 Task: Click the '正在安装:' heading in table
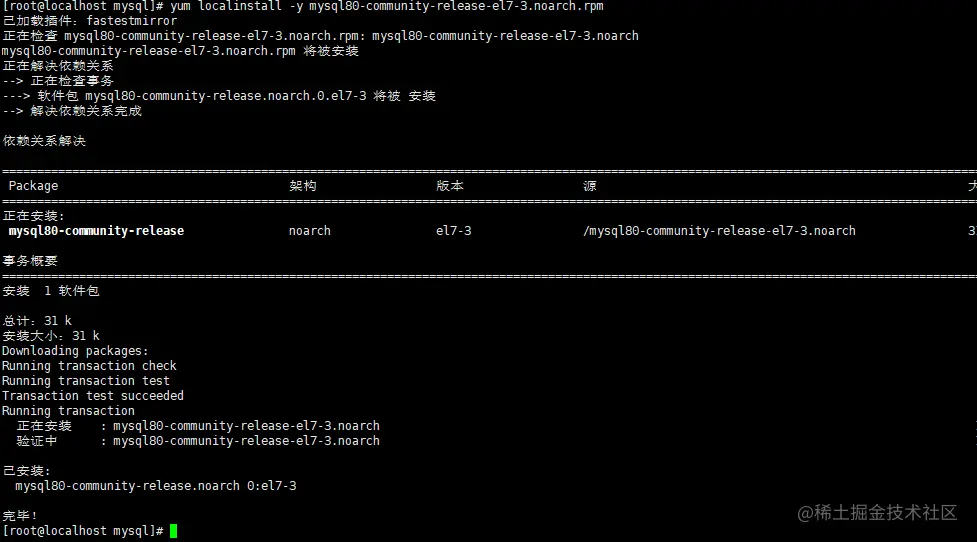[34, 216]
